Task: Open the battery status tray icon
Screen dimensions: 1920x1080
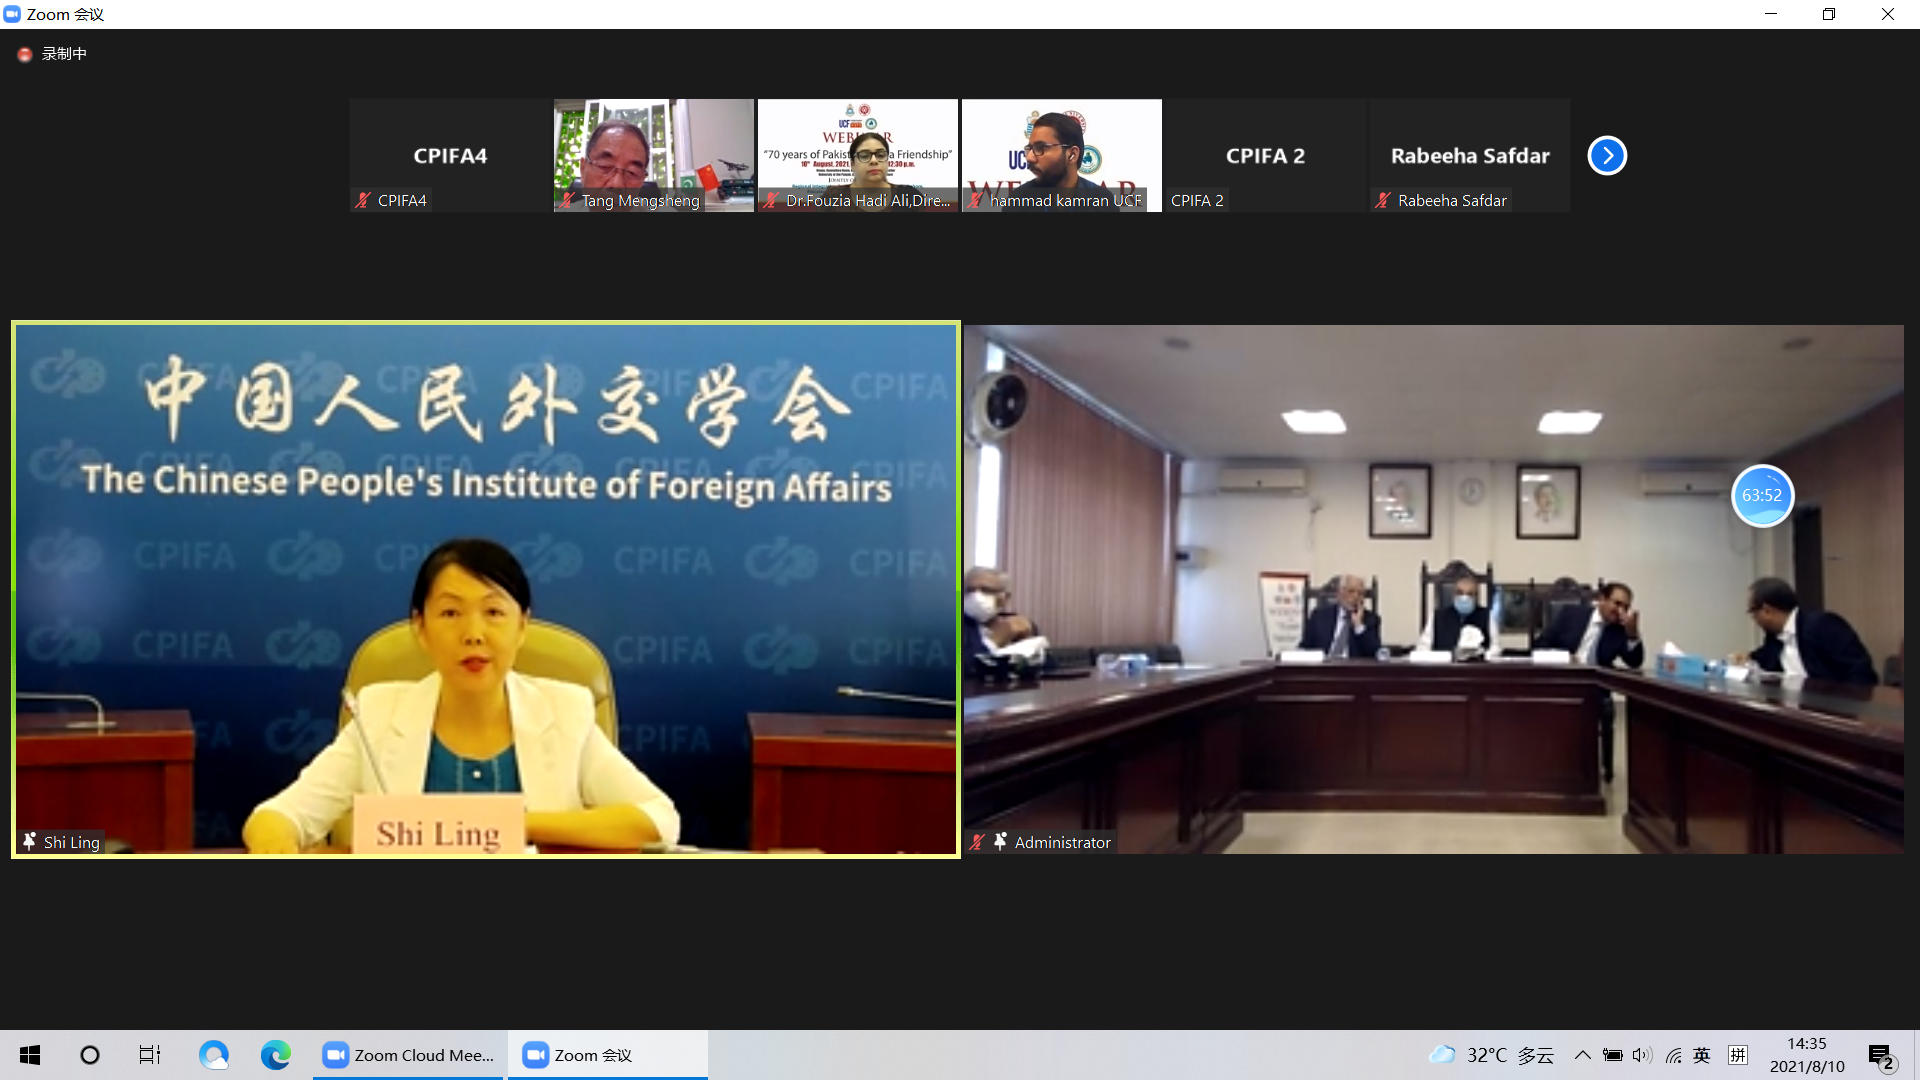Action: click(1612, 1055)
